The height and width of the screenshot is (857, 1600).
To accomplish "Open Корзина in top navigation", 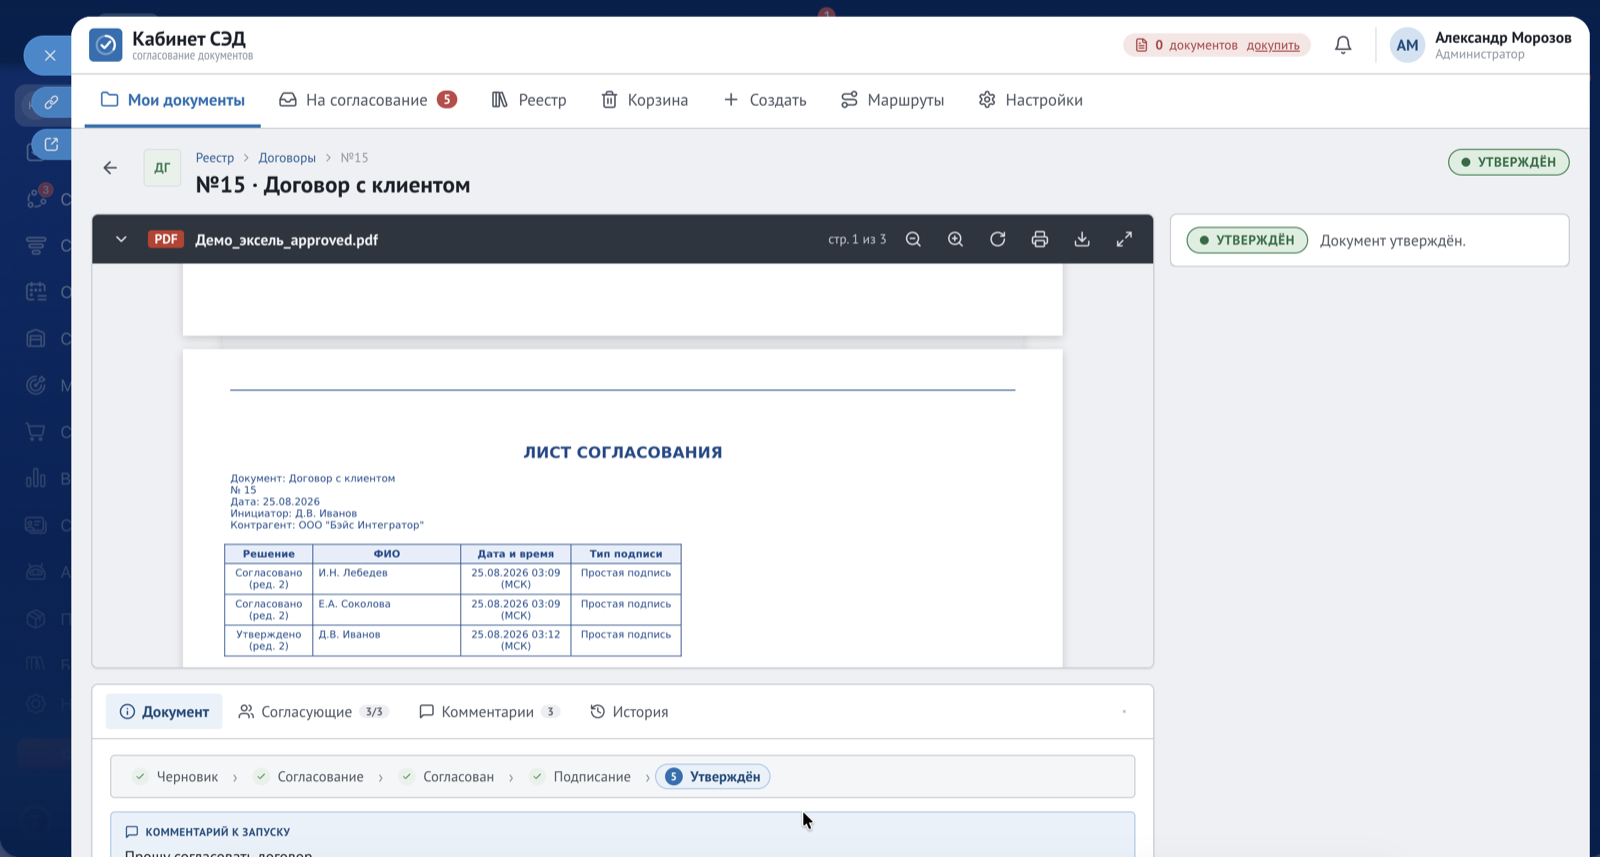I will [644, 100].
